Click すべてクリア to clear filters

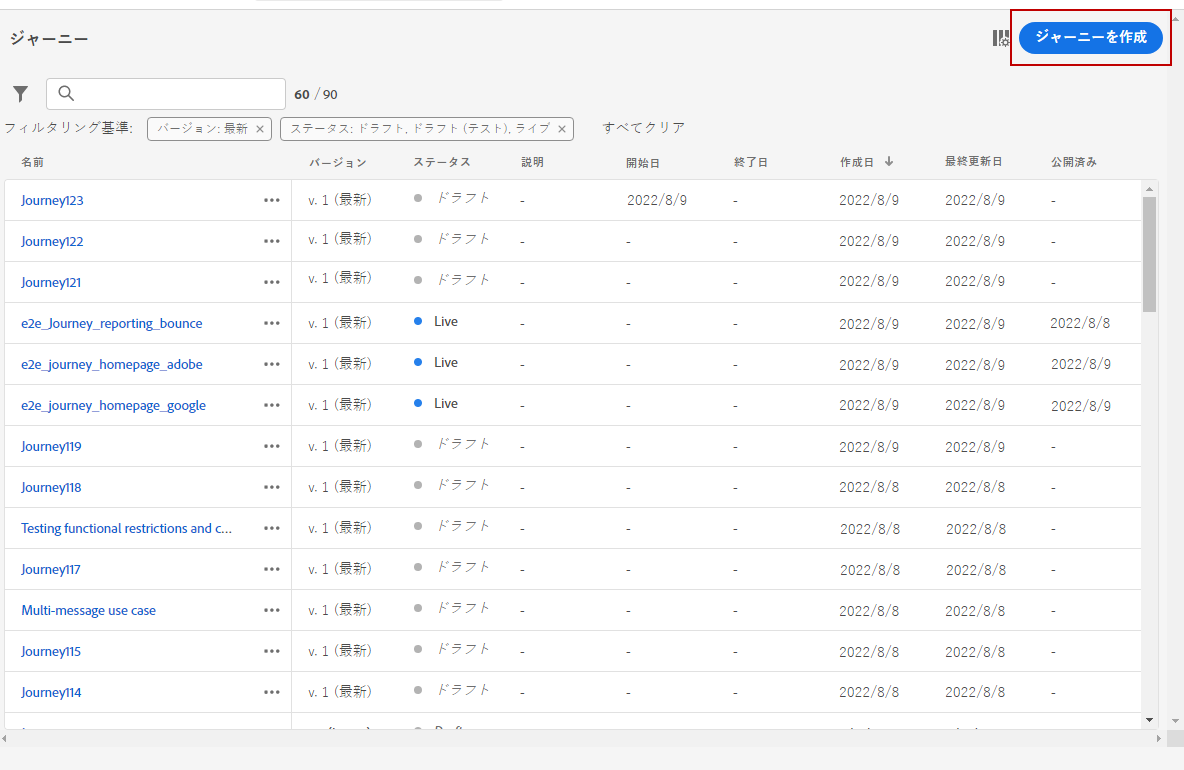(x=643, y=128)
